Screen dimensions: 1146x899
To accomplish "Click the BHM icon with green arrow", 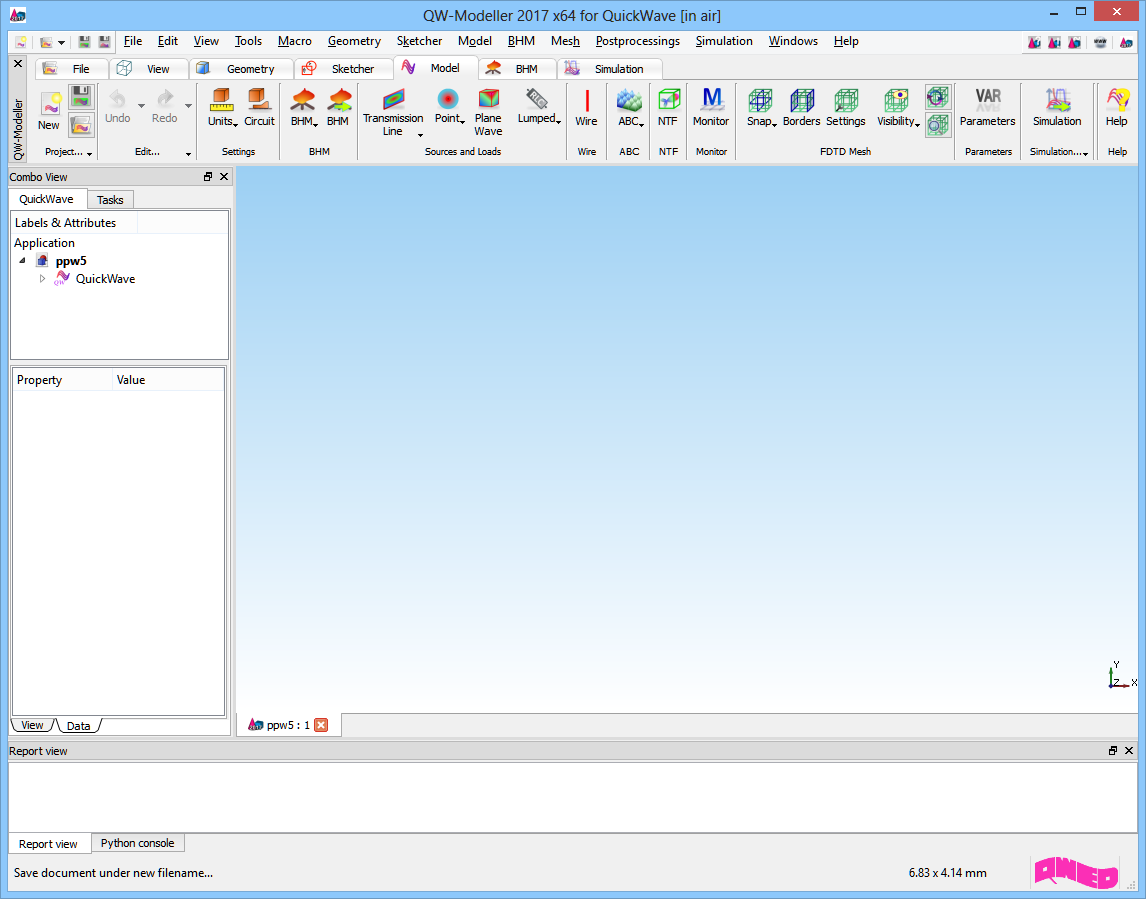I will pyautogui.click(x=338, y=107).
